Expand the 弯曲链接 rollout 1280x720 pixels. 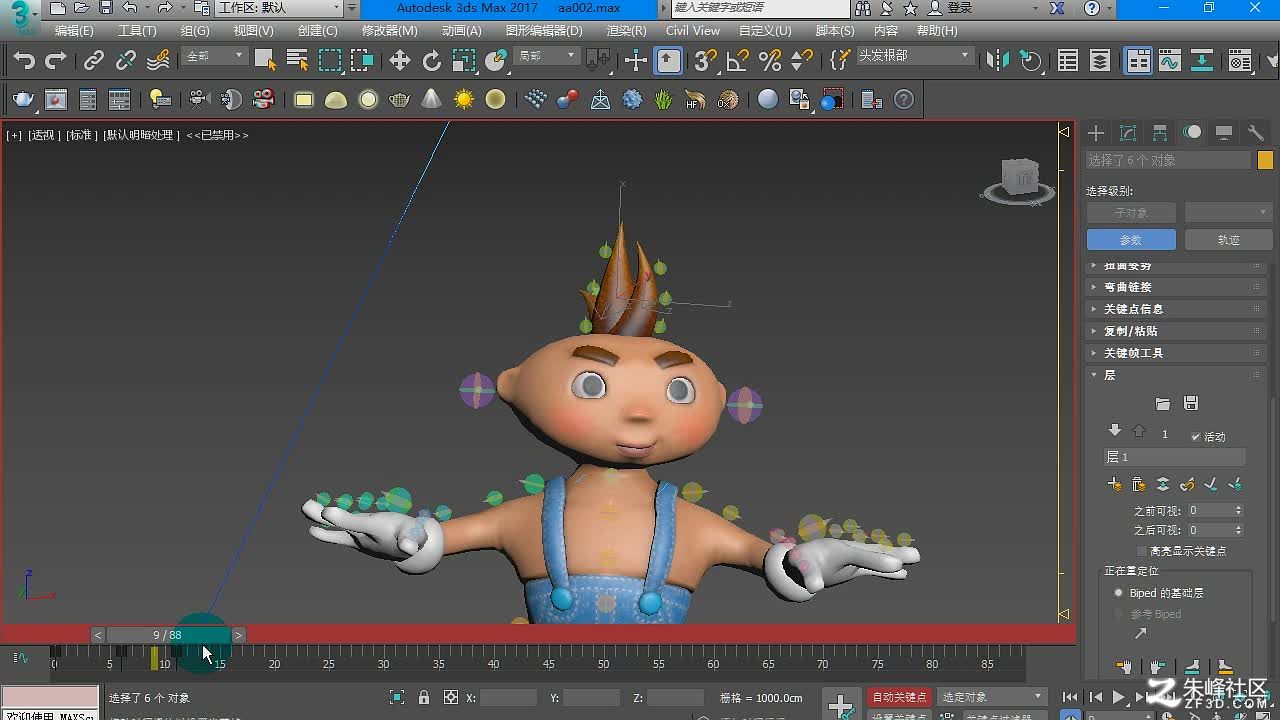pos(1175,287)
